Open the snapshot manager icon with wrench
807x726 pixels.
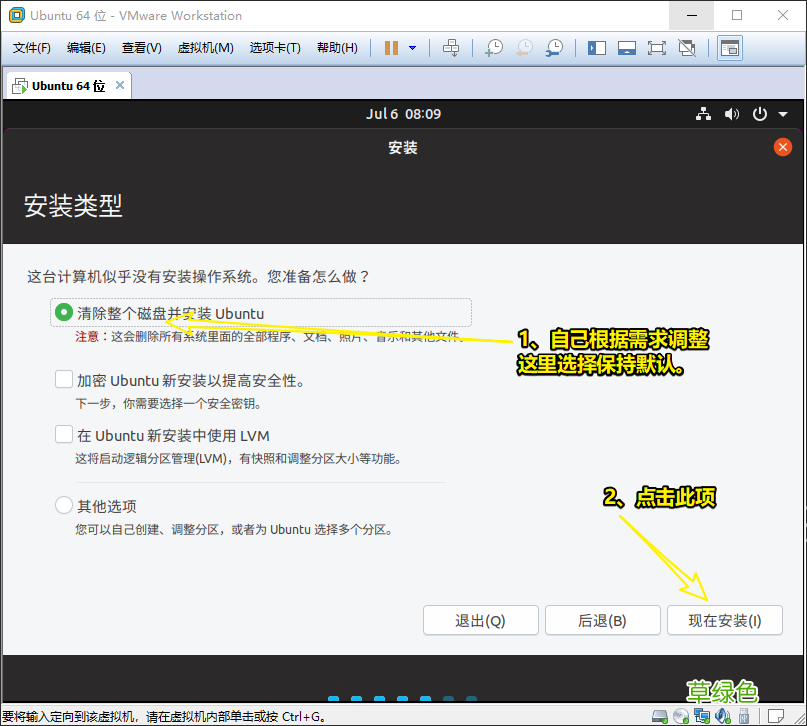tap(554, 48)
